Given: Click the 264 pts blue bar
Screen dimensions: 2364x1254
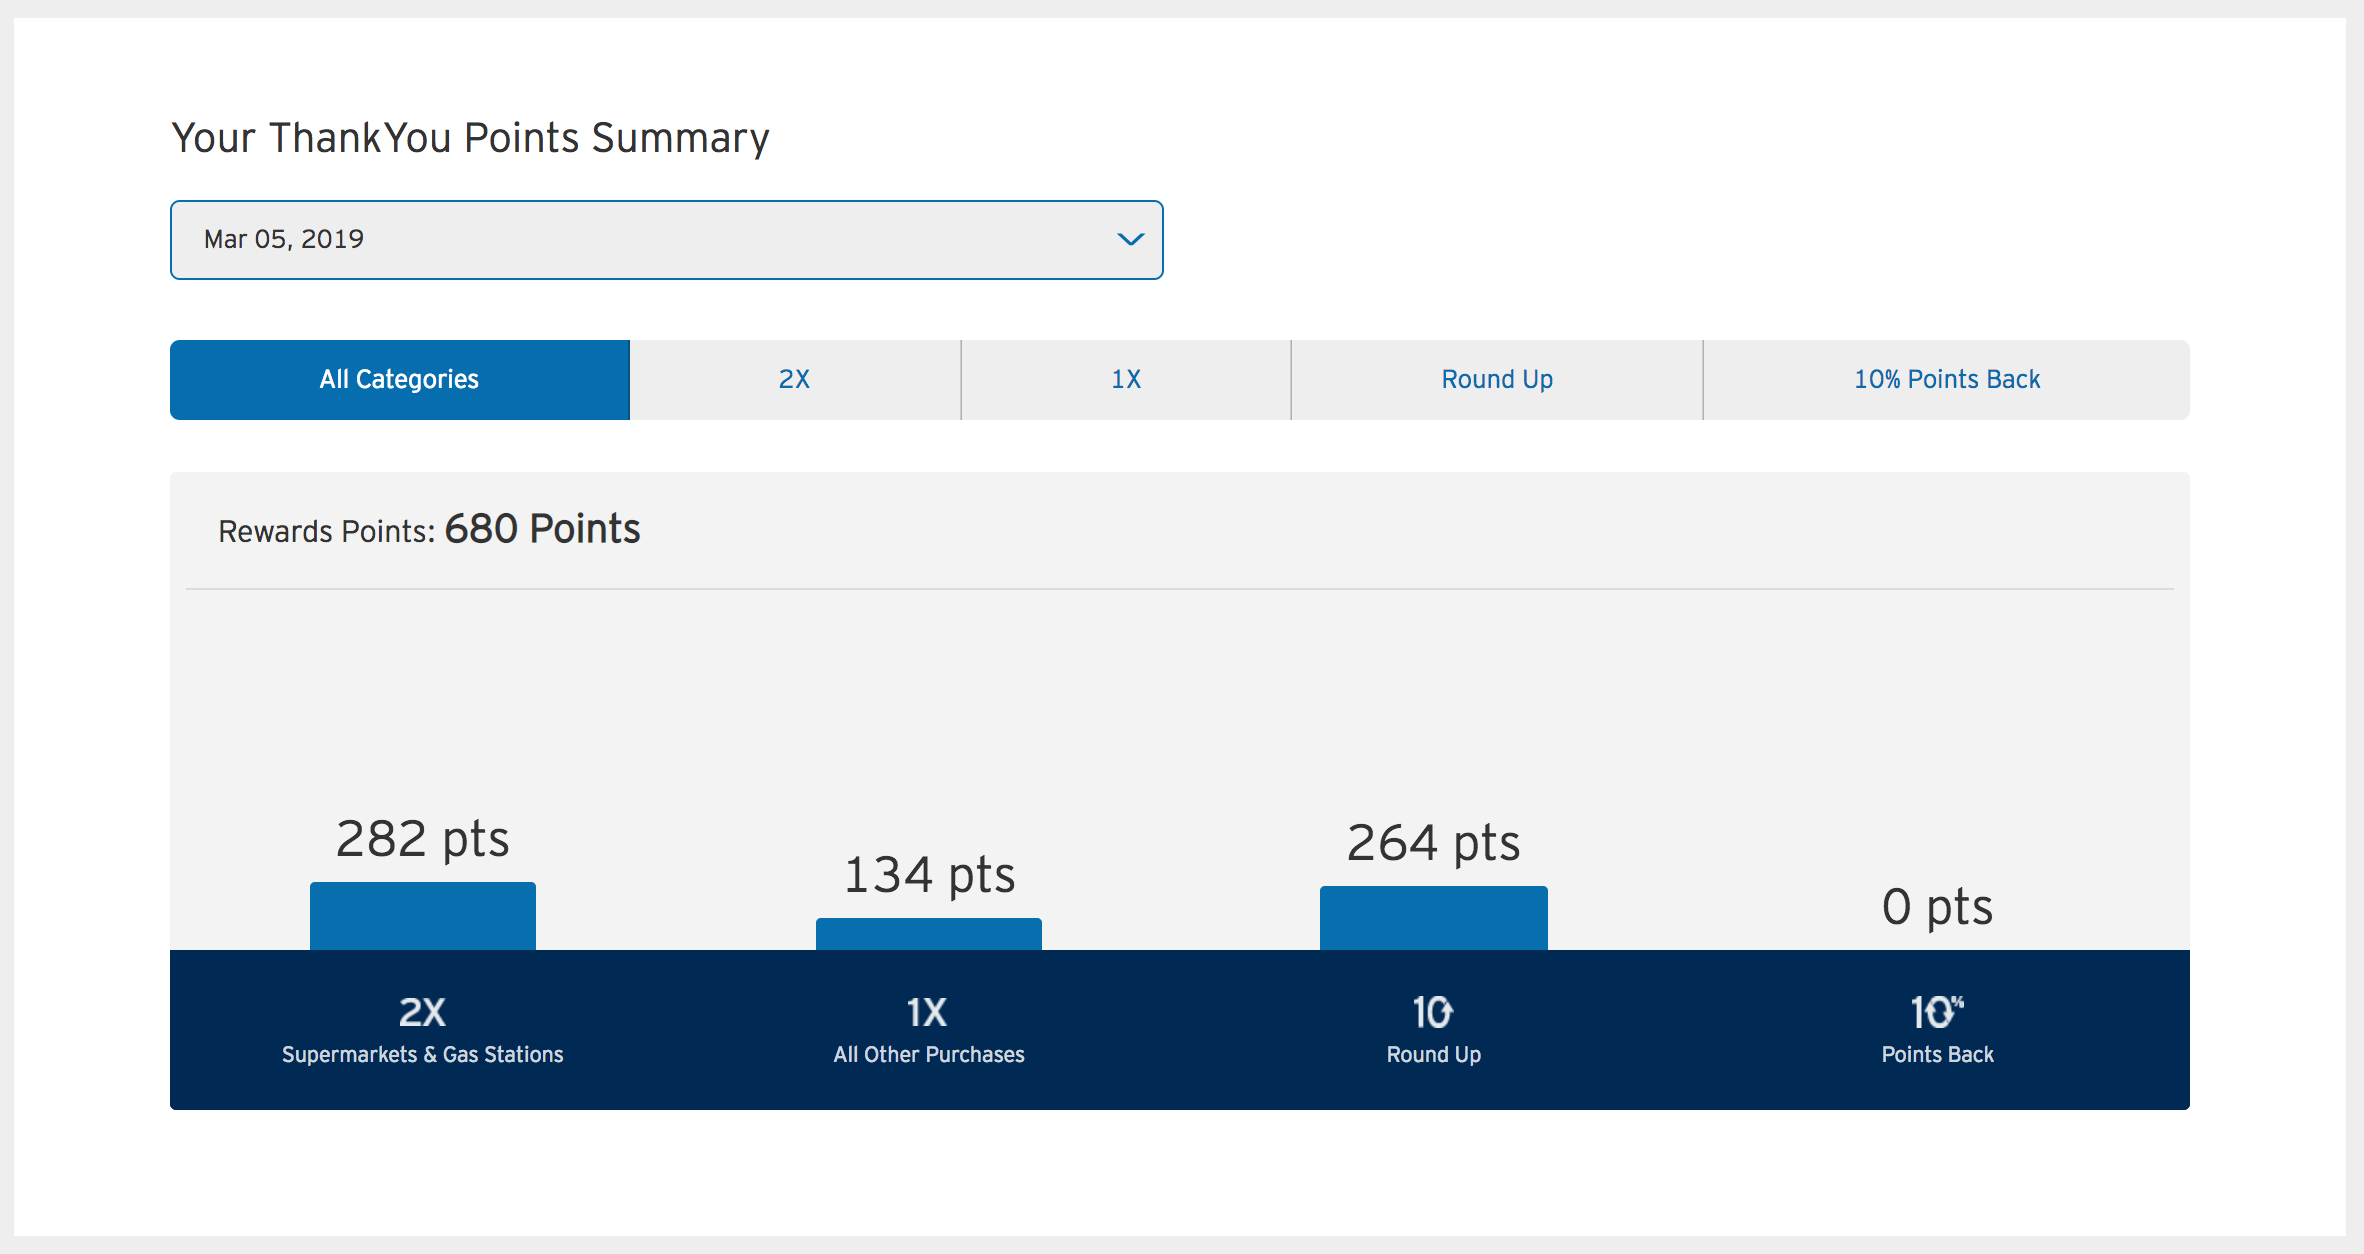Looking at the screenshot, I should point(1433,918).
